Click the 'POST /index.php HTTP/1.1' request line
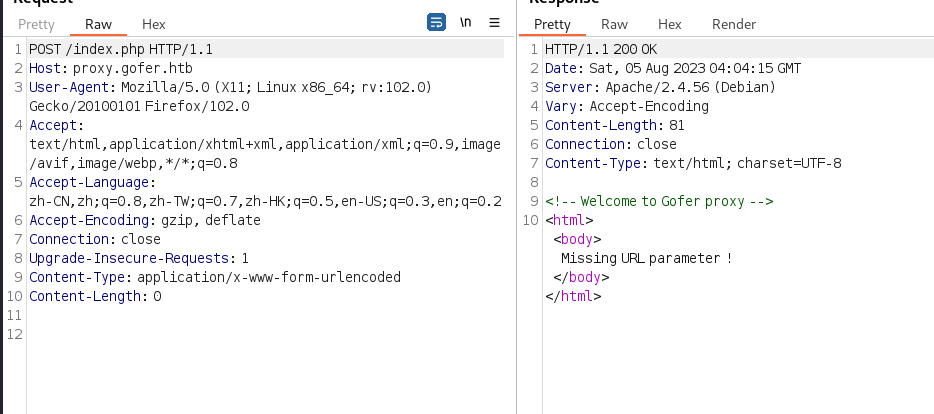This screenshot has width=934, height=414. [x=121, y=49]
